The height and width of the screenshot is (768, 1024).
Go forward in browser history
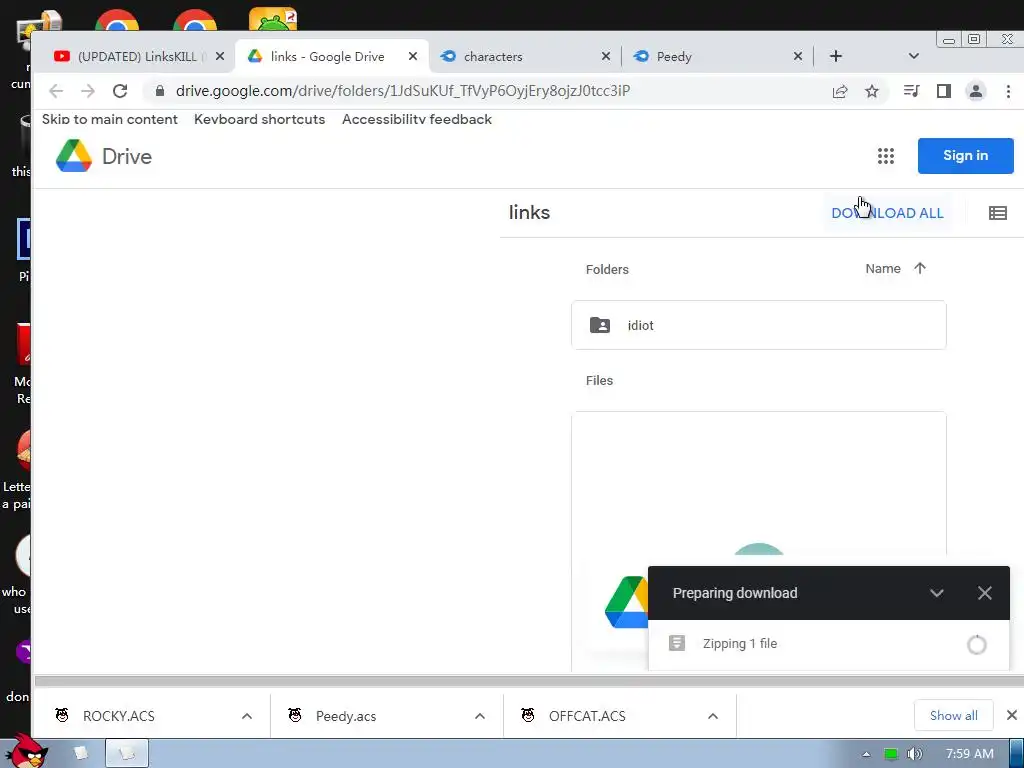(88, 91)
